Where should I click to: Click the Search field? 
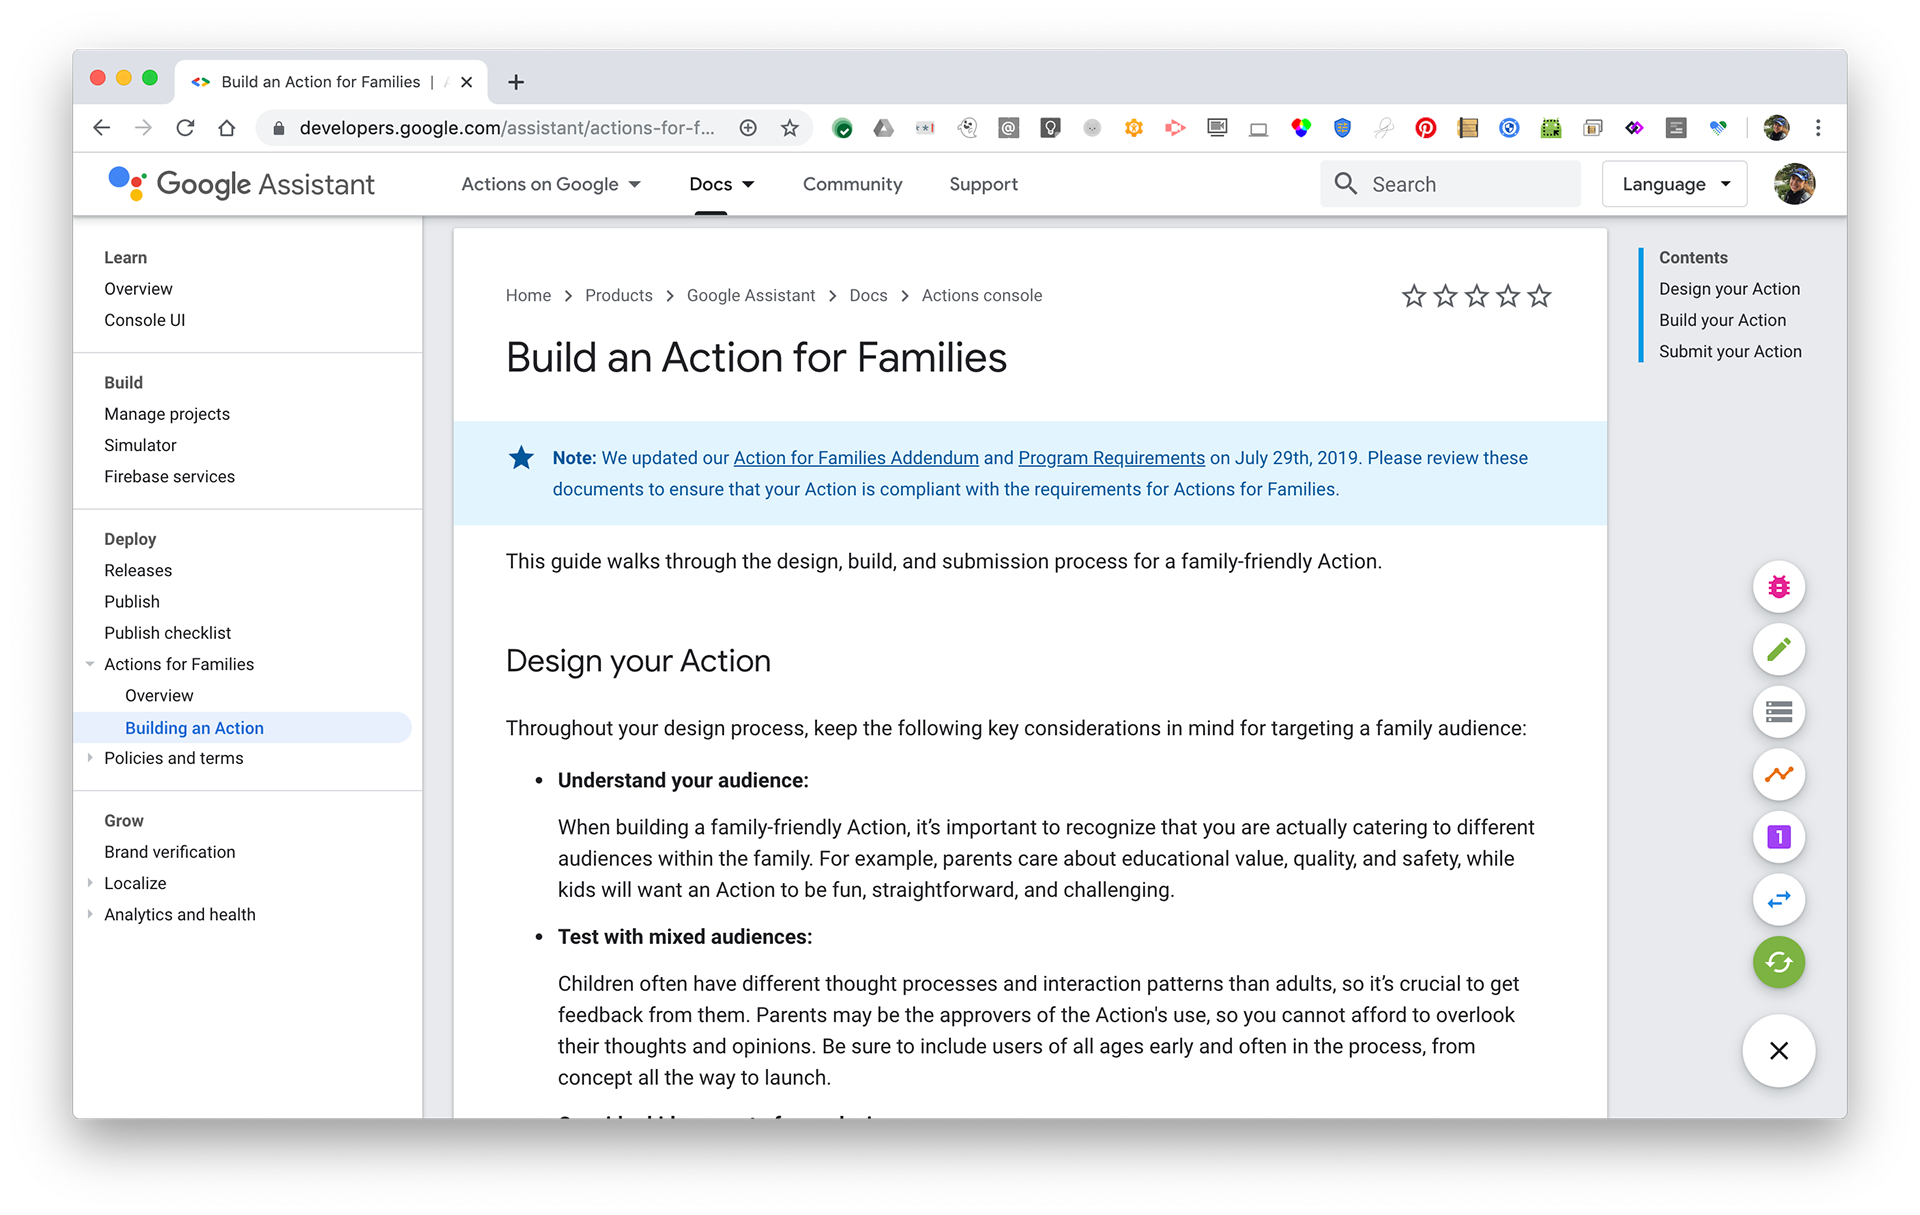[1450, 184]
